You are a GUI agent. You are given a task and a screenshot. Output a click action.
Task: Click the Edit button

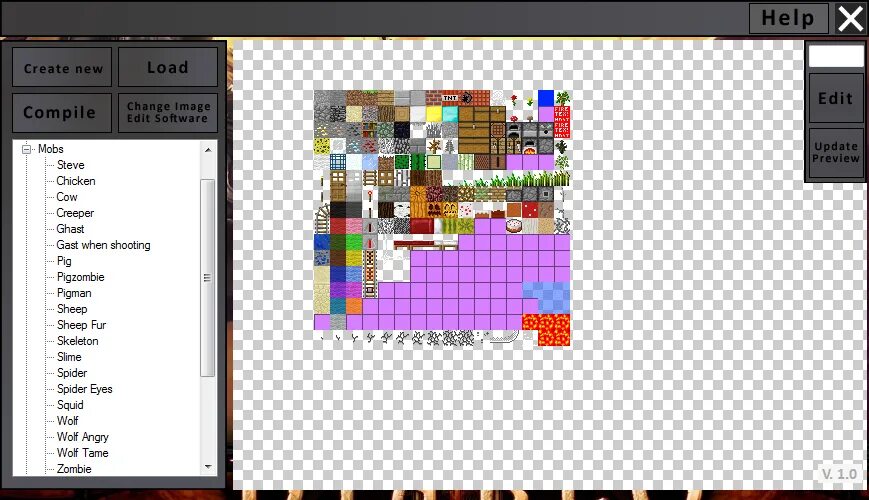point(836,98)
